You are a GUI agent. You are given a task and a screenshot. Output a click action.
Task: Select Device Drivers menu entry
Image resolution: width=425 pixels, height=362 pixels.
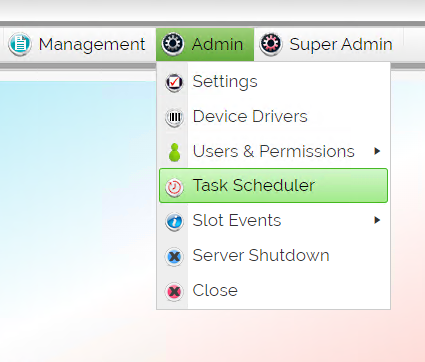coord(273,116)
